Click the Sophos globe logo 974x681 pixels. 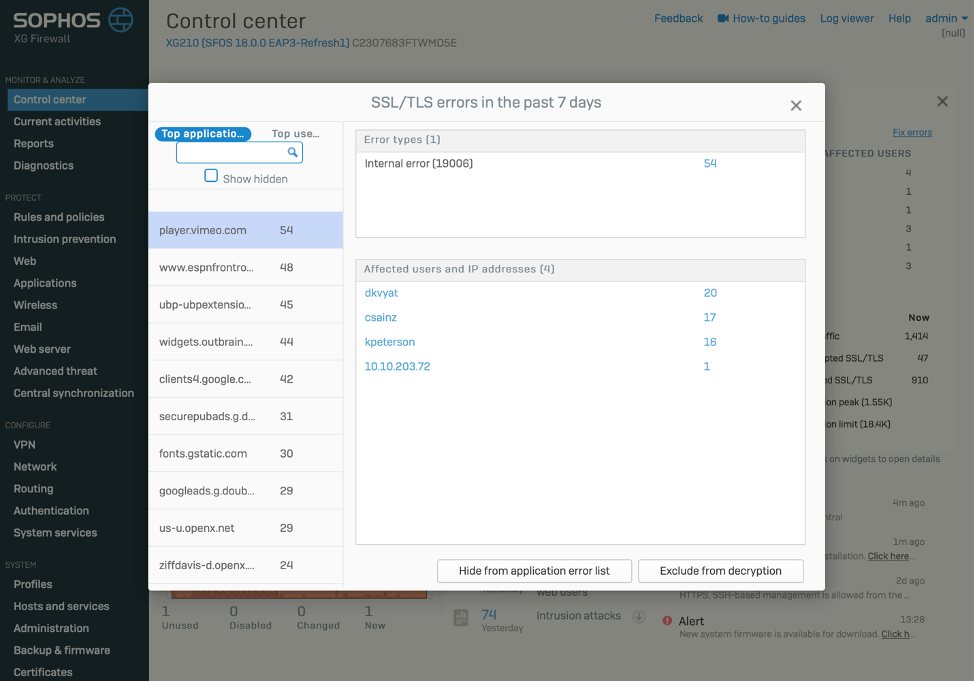pos(120,20)
